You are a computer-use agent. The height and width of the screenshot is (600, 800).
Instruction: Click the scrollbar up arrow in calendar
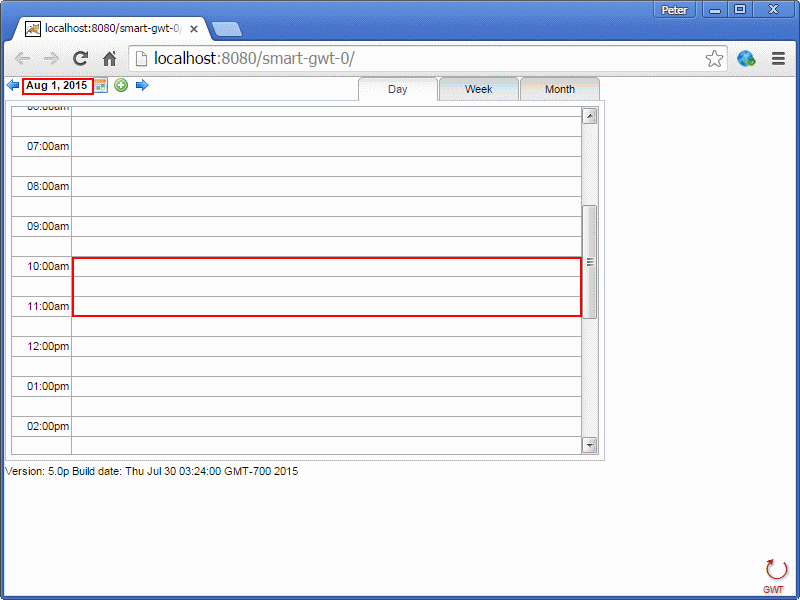point(589,116)
